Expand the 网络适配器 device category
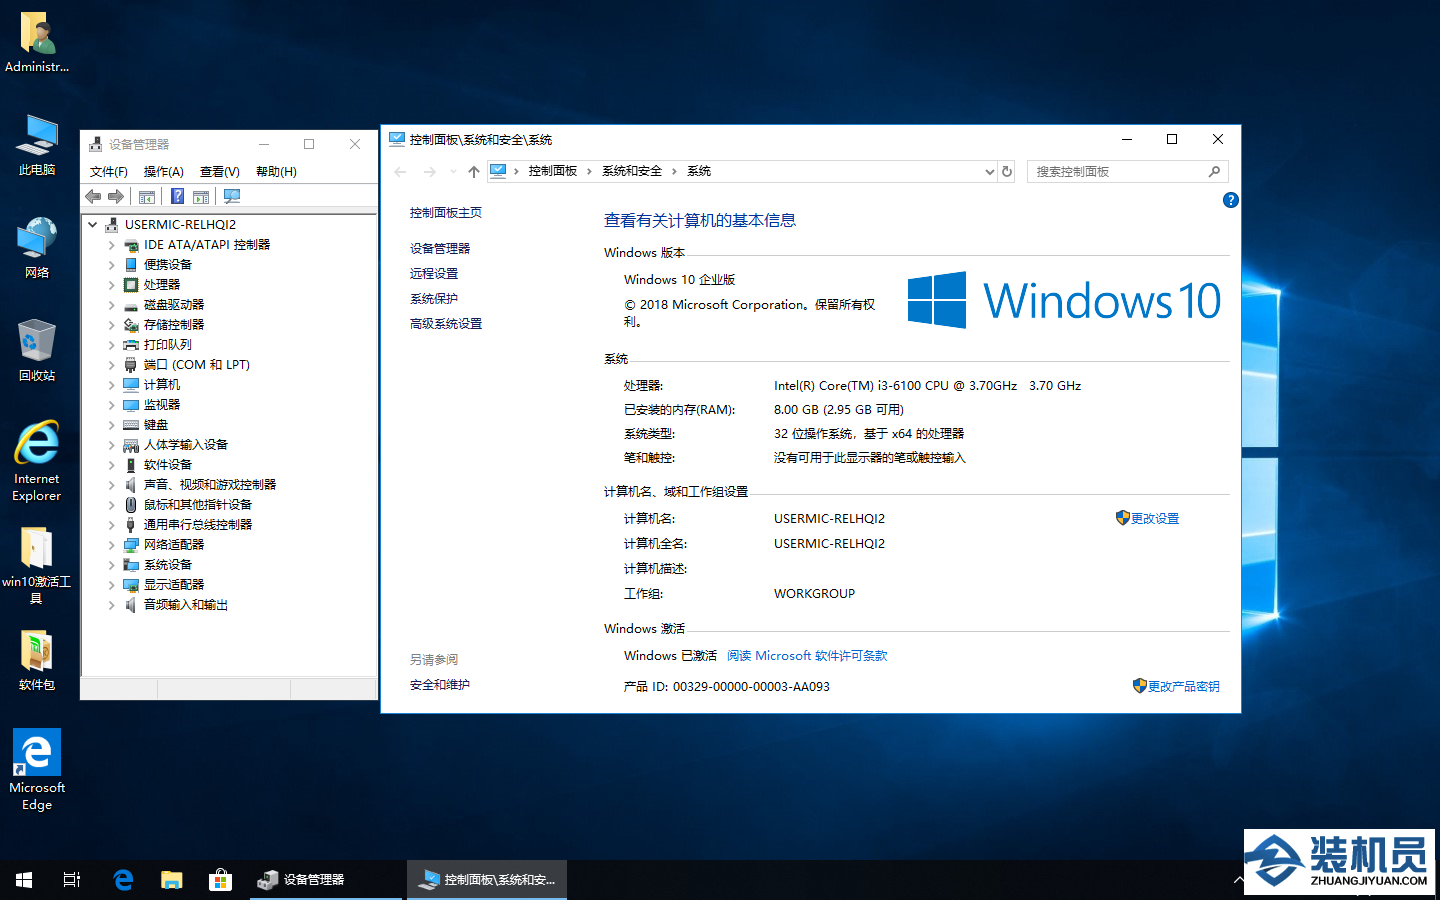Image resolution: width=1440 pixels, height=900 pixels. (x=111, y=545)
